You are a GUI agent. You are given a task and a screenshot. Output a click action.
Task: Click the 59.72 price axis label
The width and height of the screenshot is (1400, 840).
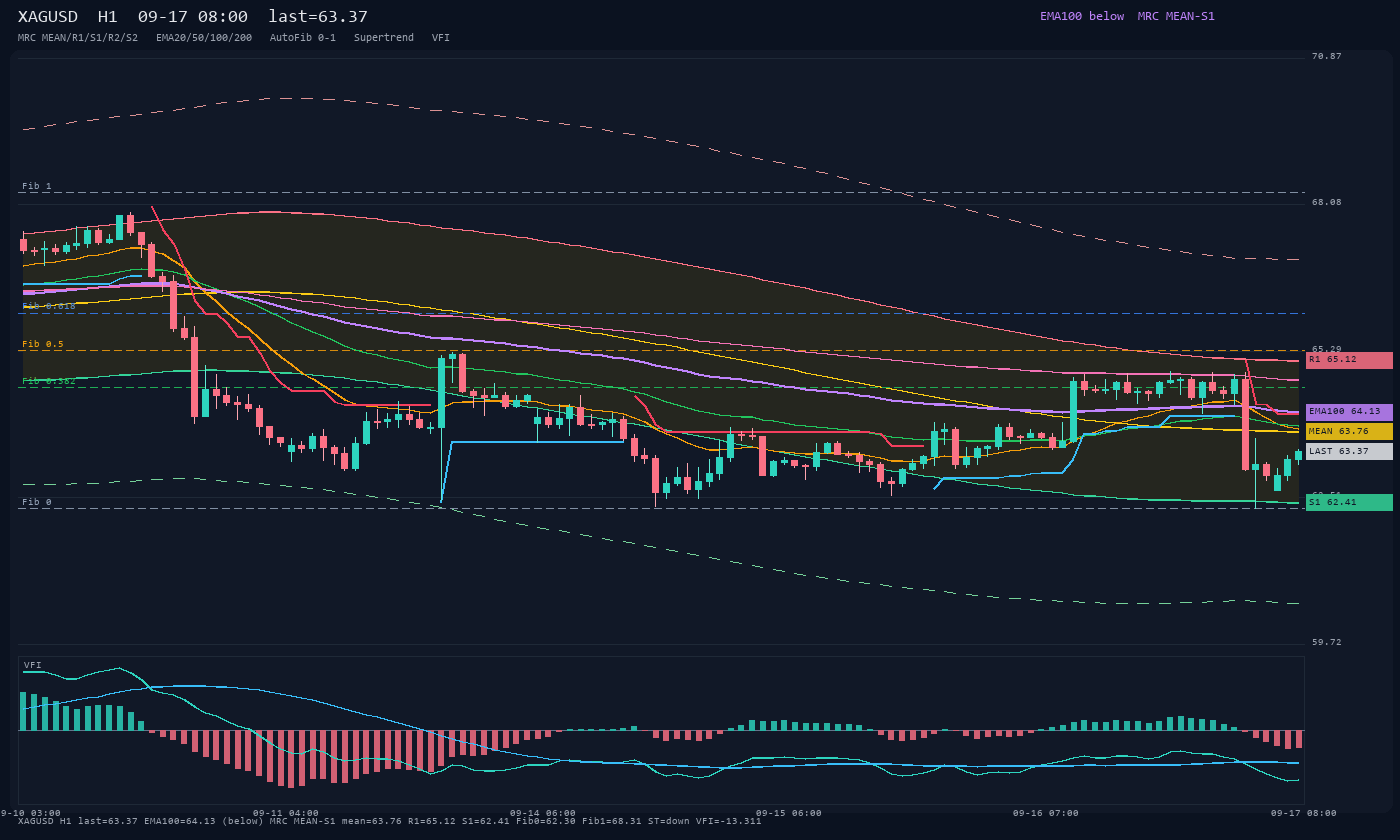1327,642
